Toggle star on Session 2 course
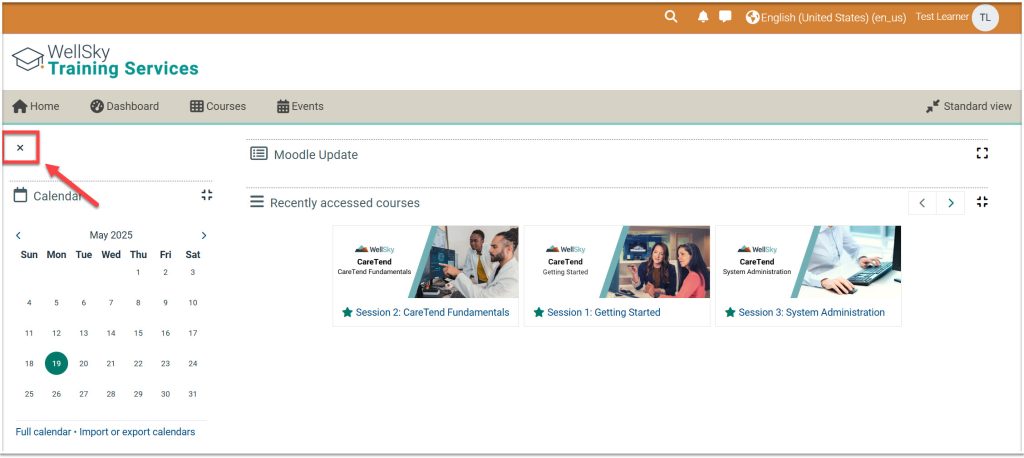The image size is (1024, 458). (x=347, y=312)
